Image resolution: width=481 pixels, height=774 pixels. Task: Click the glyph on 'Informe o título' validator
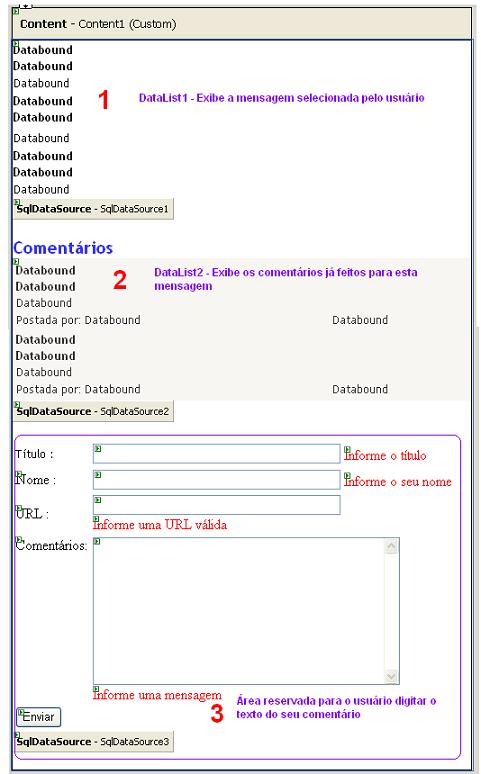347,450
